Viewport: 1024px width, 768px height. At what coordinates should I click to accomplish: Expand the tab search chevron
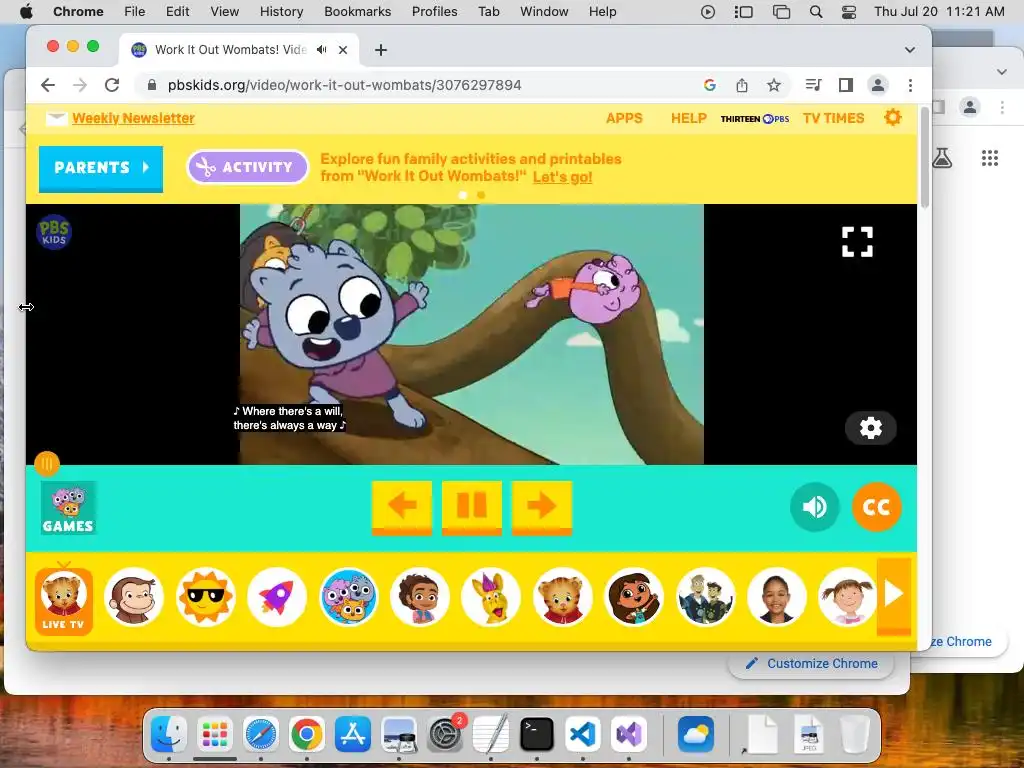coord(910,50)
